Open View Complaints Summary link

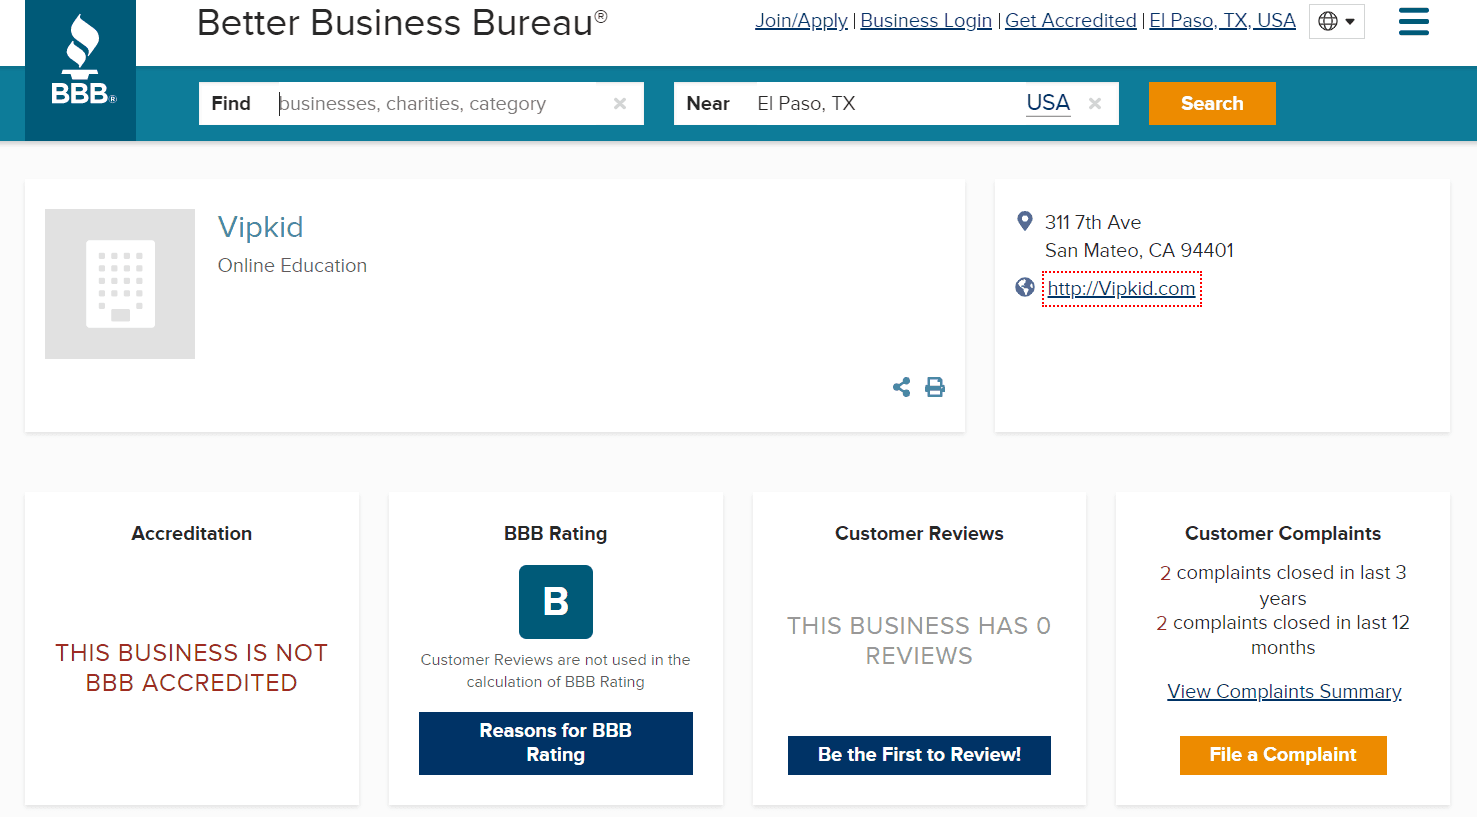1284,691
